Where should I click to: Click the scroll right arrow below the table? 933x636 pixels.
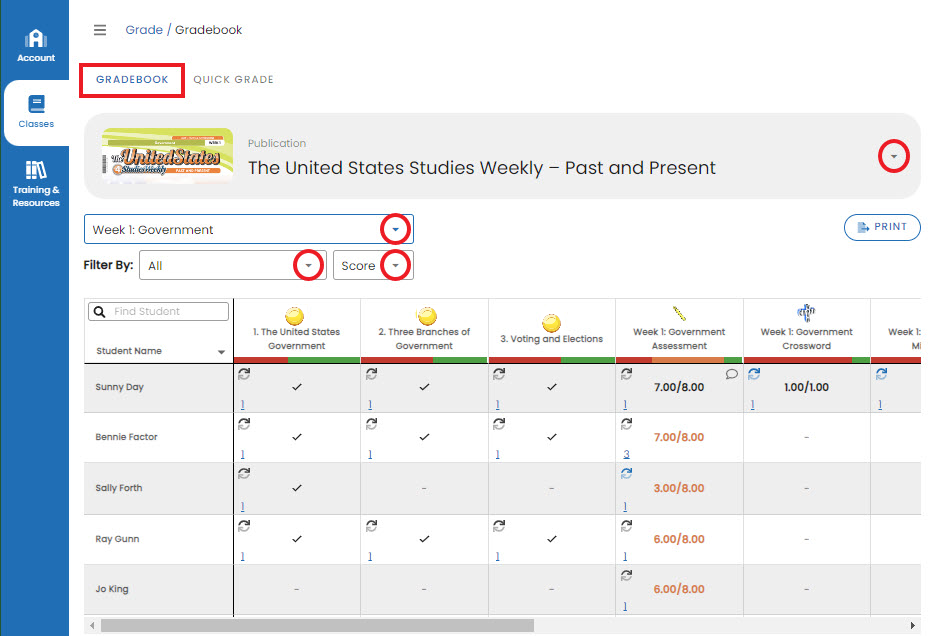pos(913,625)
